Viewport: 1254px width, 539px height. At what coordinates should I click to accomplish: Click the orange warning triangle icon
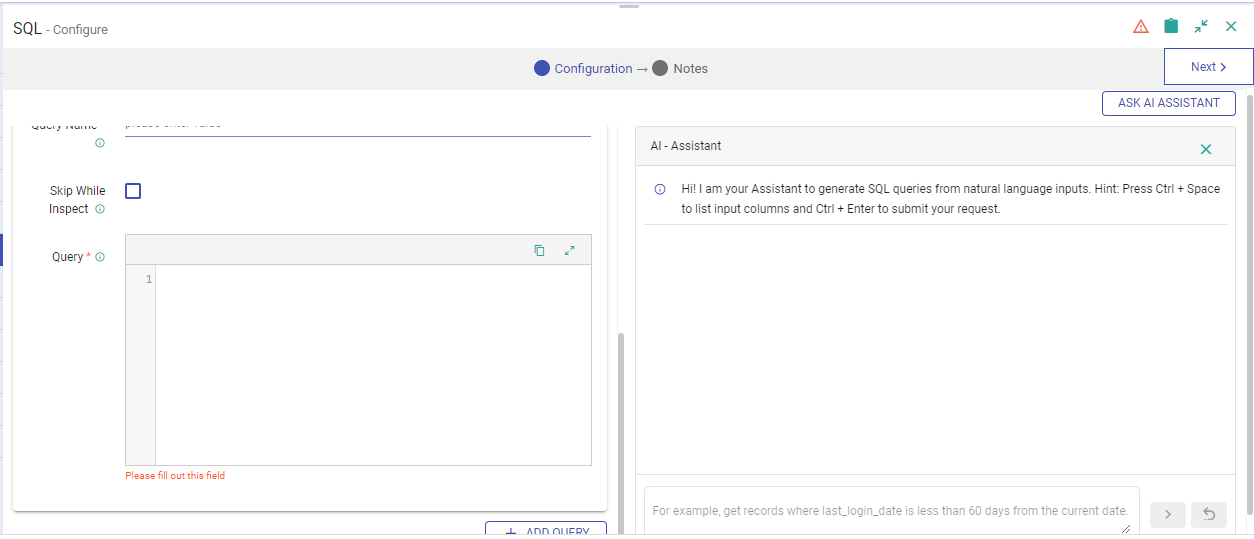pyautogui.click(x=1141, y=27)
